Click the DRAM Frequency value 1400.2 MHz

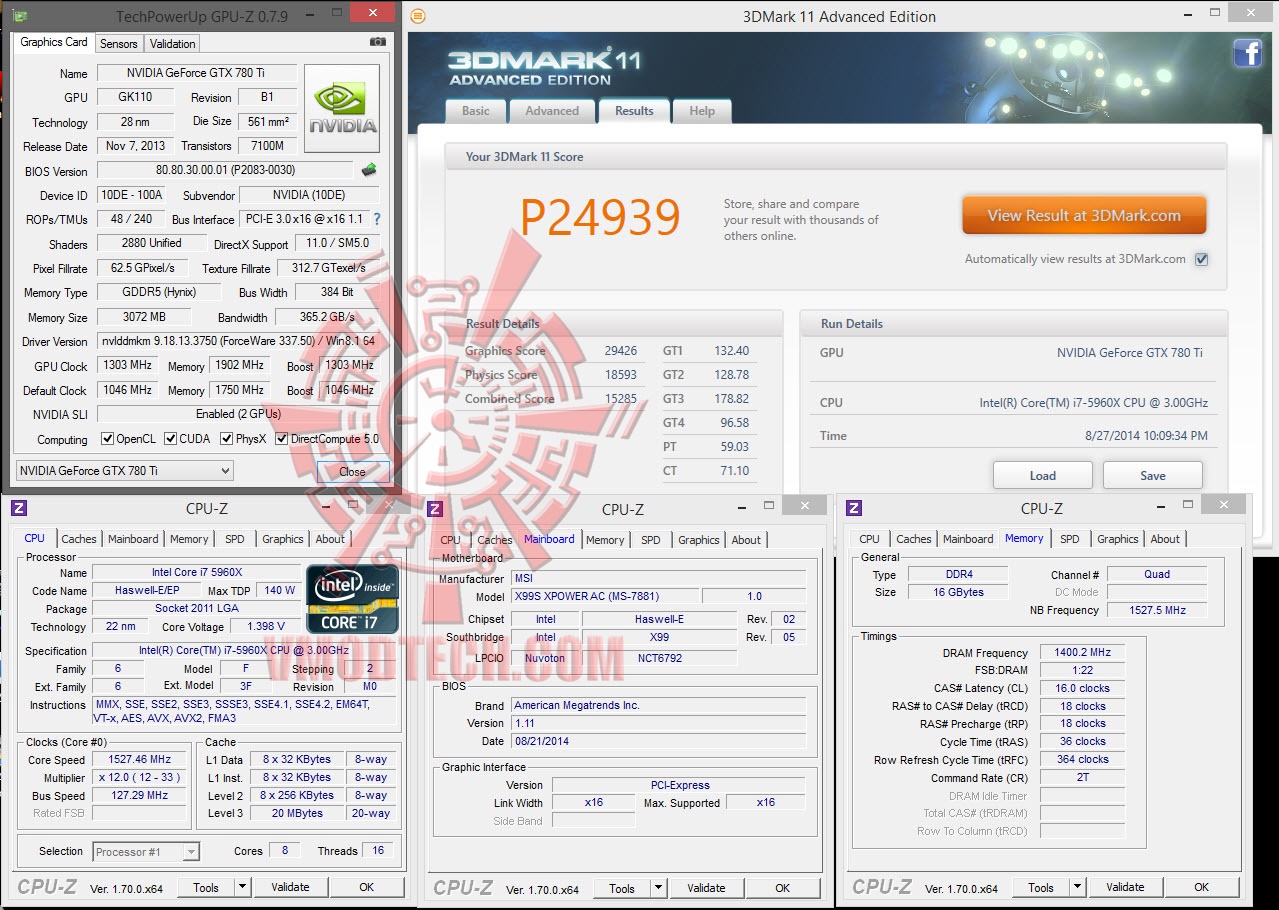pyautogui.click(x=1082, y=653)
